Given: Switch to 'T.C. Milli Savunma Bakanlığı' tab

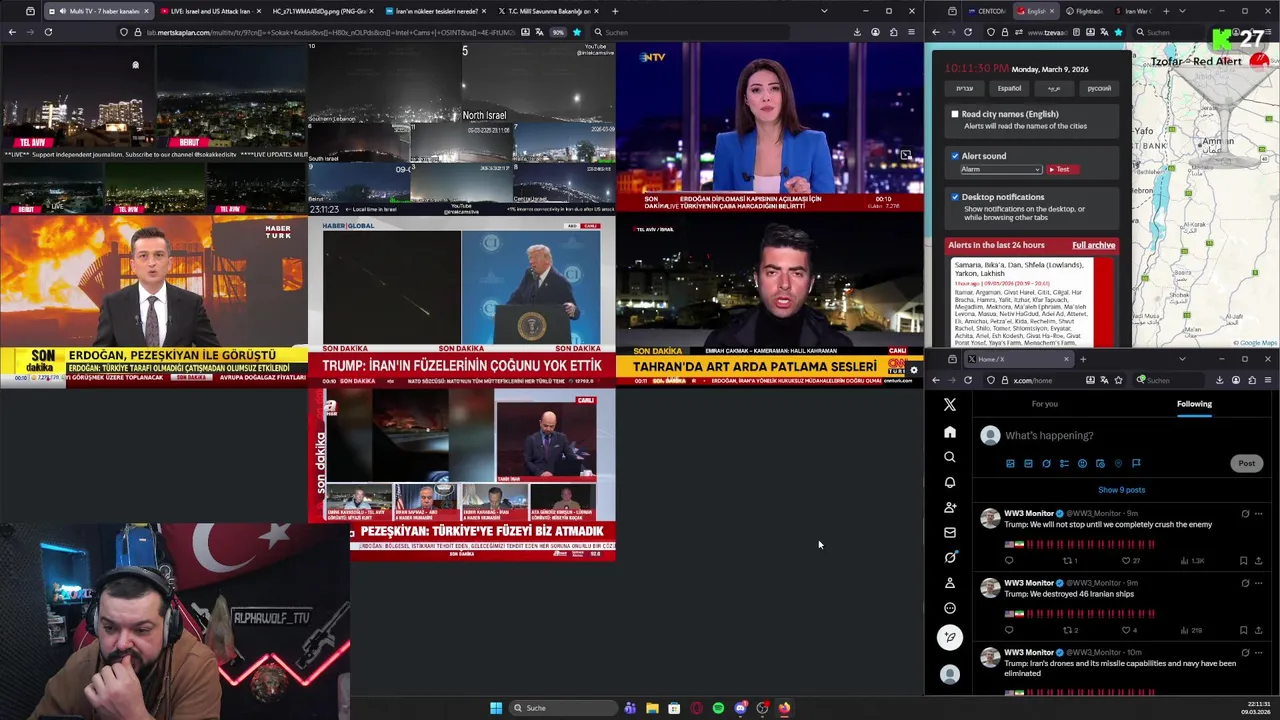Looking at the screenshot, I should tap(547, 11).
